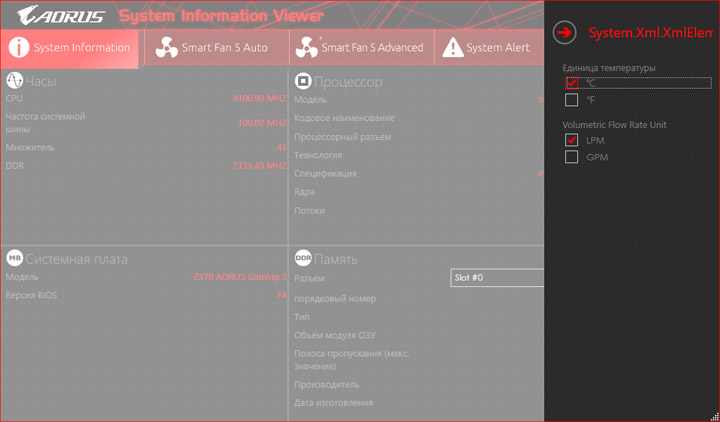Click the Ядра label

(304, 192)
